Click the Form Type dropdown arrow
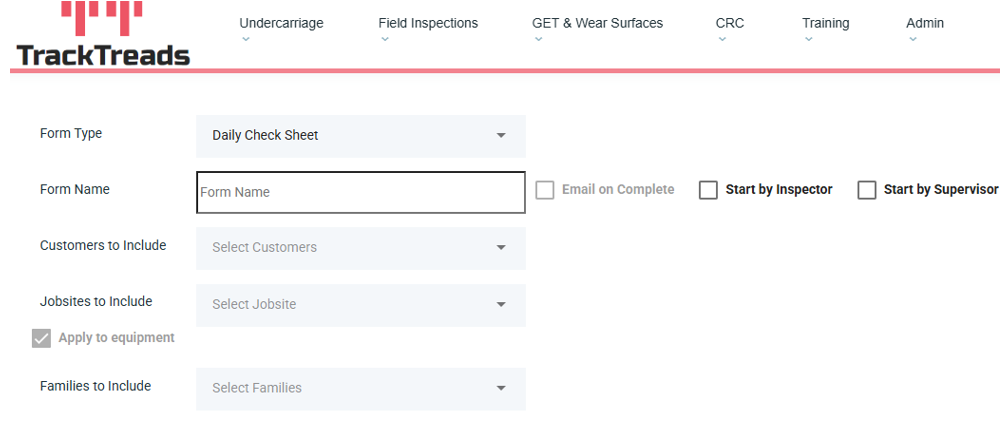 (x=501, y=136)
